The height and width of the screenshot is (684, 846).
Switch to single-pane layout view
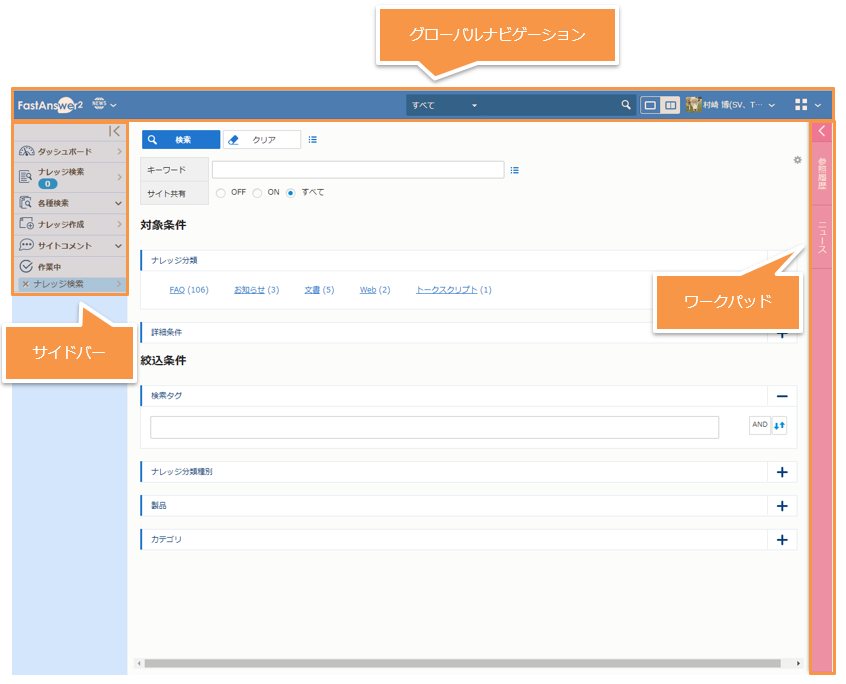pos(651,105)
